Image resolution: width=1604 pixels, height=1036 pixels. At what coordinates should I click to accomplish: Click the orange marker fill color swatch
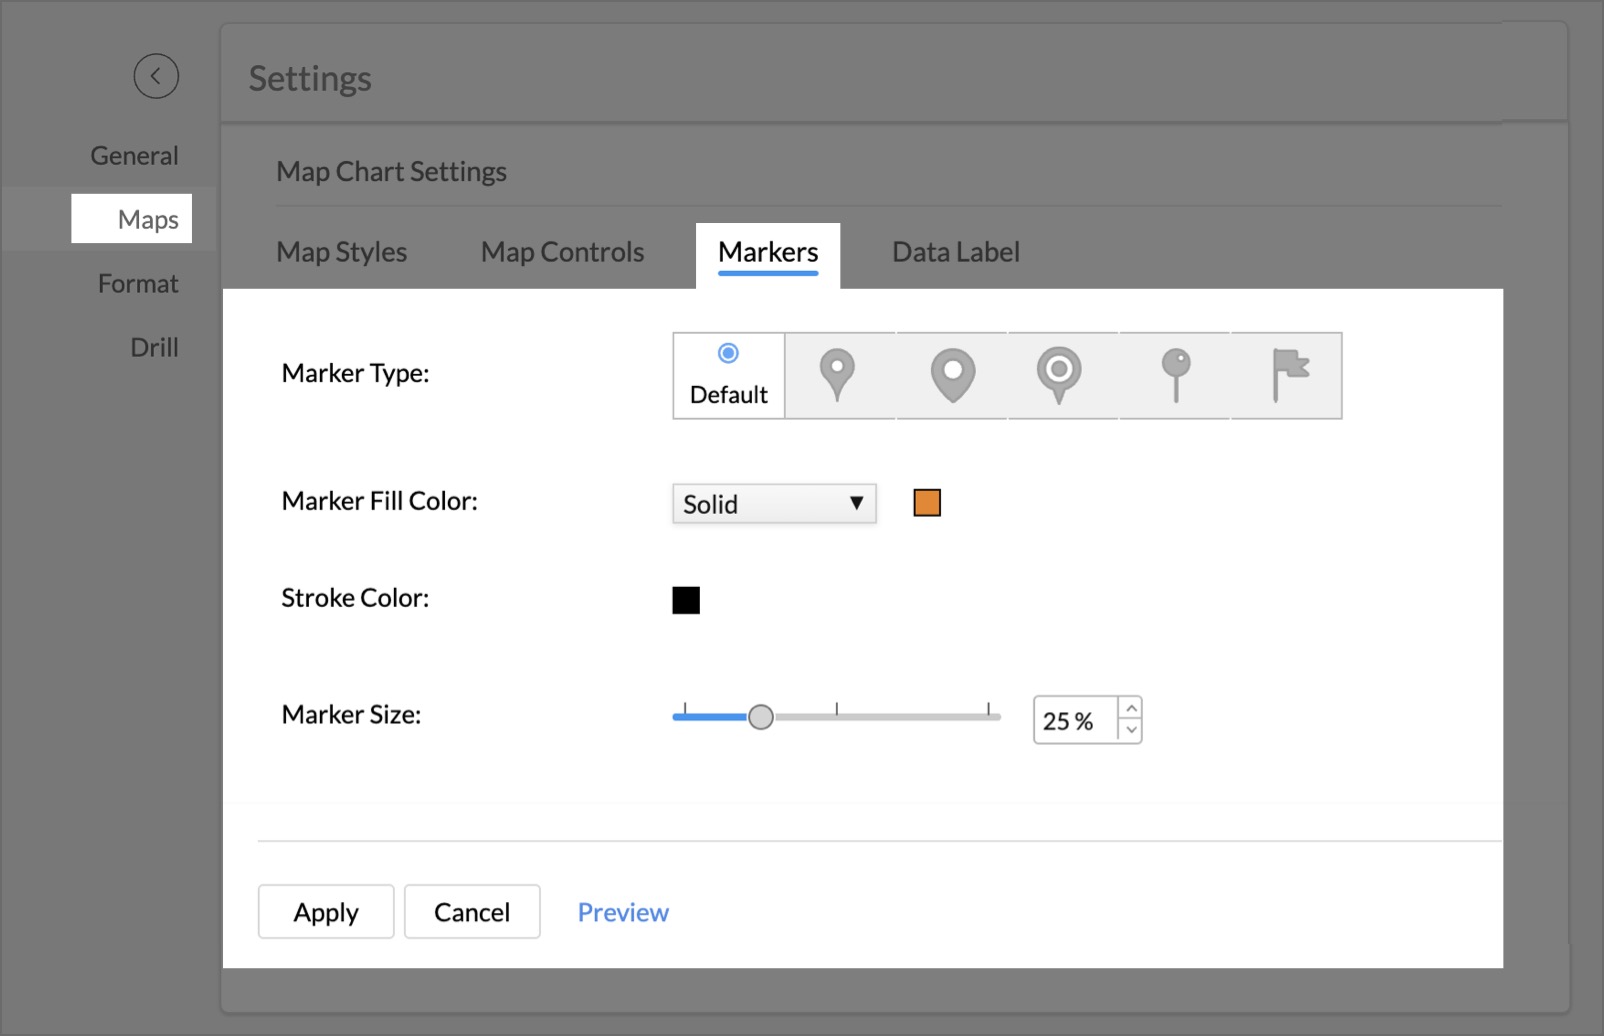tap(927, 503)
